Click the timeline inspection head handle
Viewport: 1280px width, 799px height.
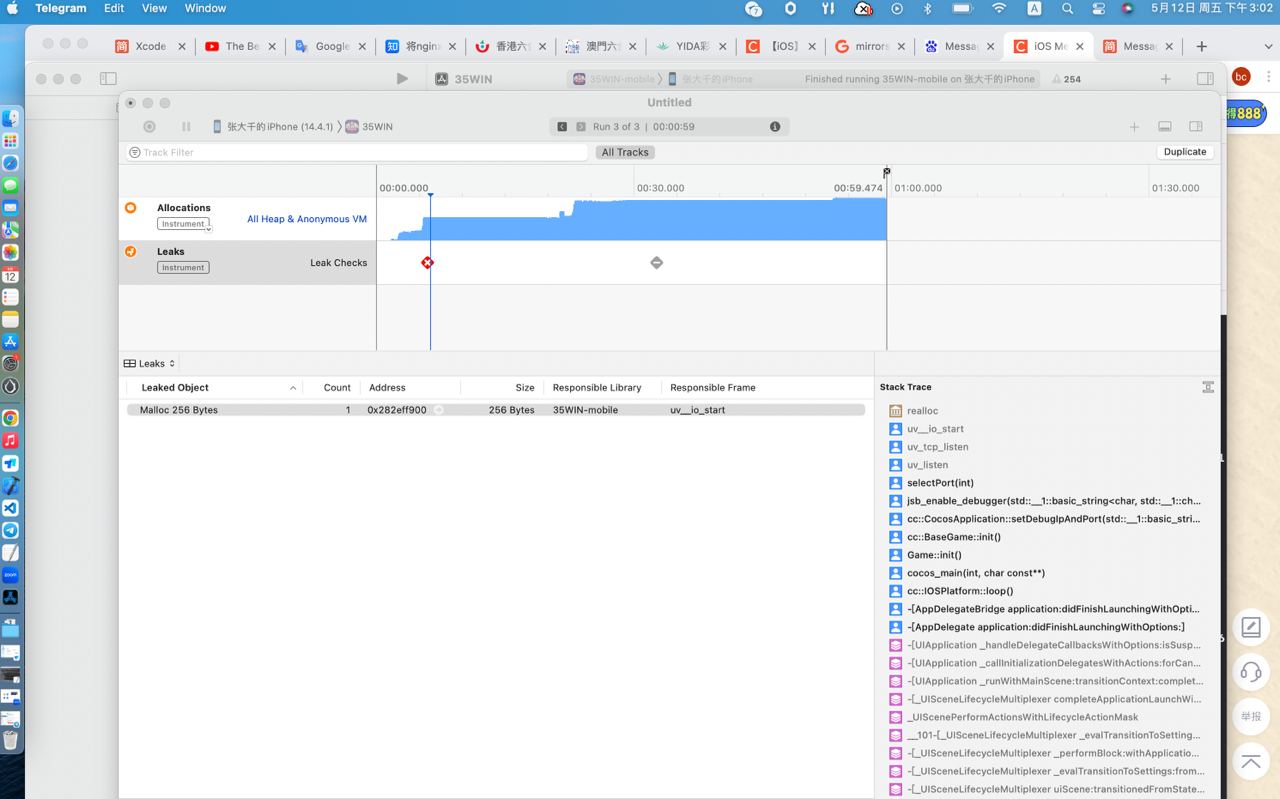click(430, 195)
